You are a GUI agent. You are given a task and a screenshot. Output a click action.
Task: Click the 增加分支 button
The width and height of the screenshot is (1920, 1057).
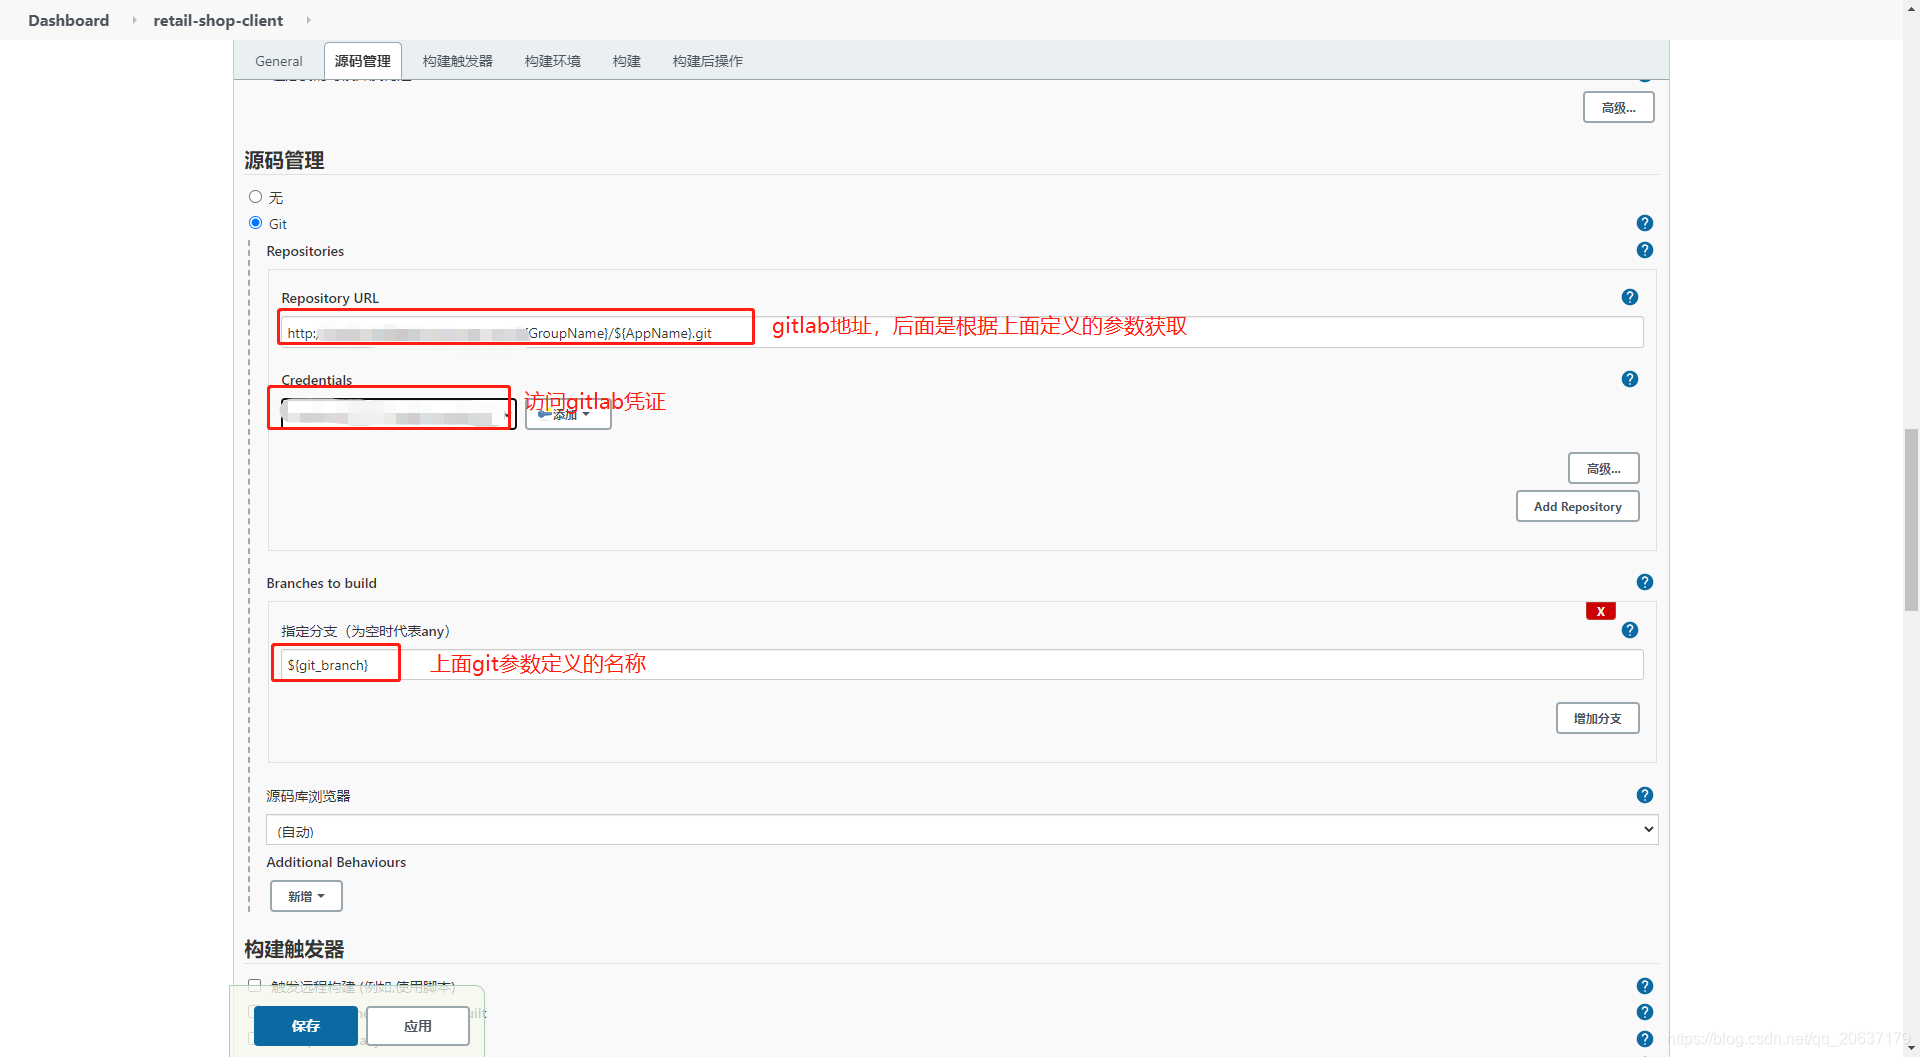[x=1597, y=718]
